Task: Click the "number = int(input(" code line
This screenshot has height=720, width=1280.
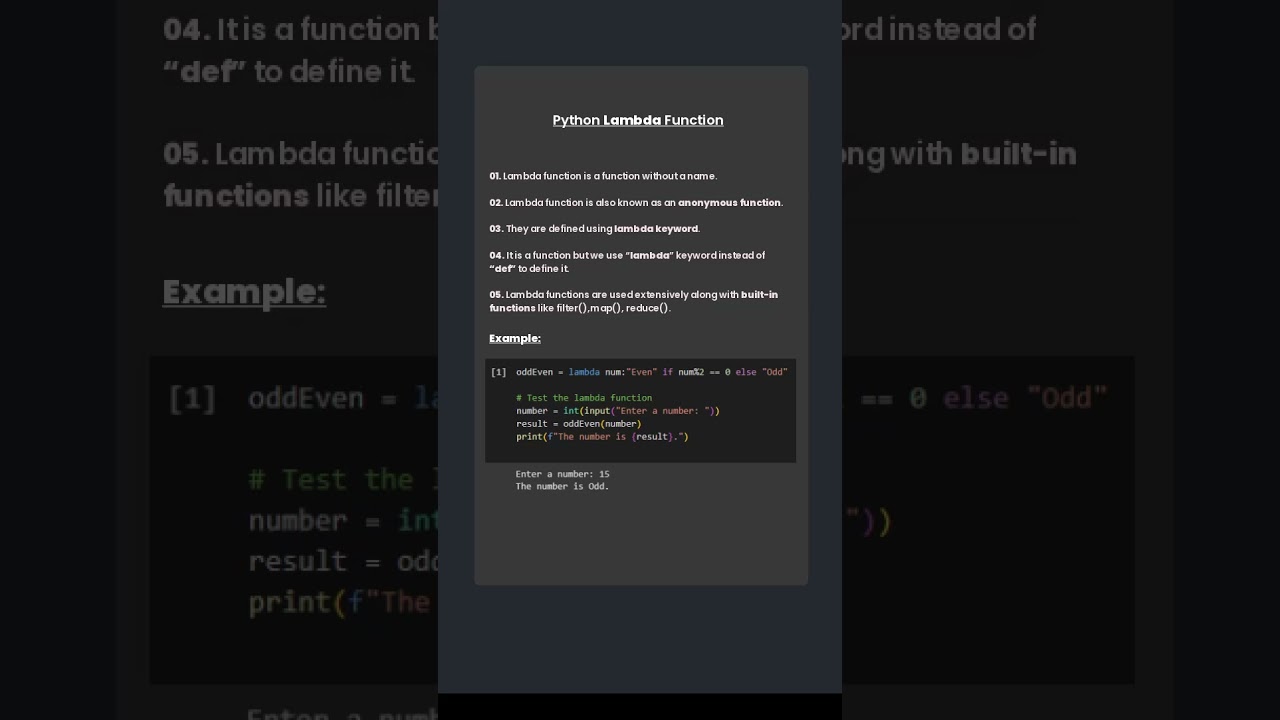Action: tap(618, 411)
